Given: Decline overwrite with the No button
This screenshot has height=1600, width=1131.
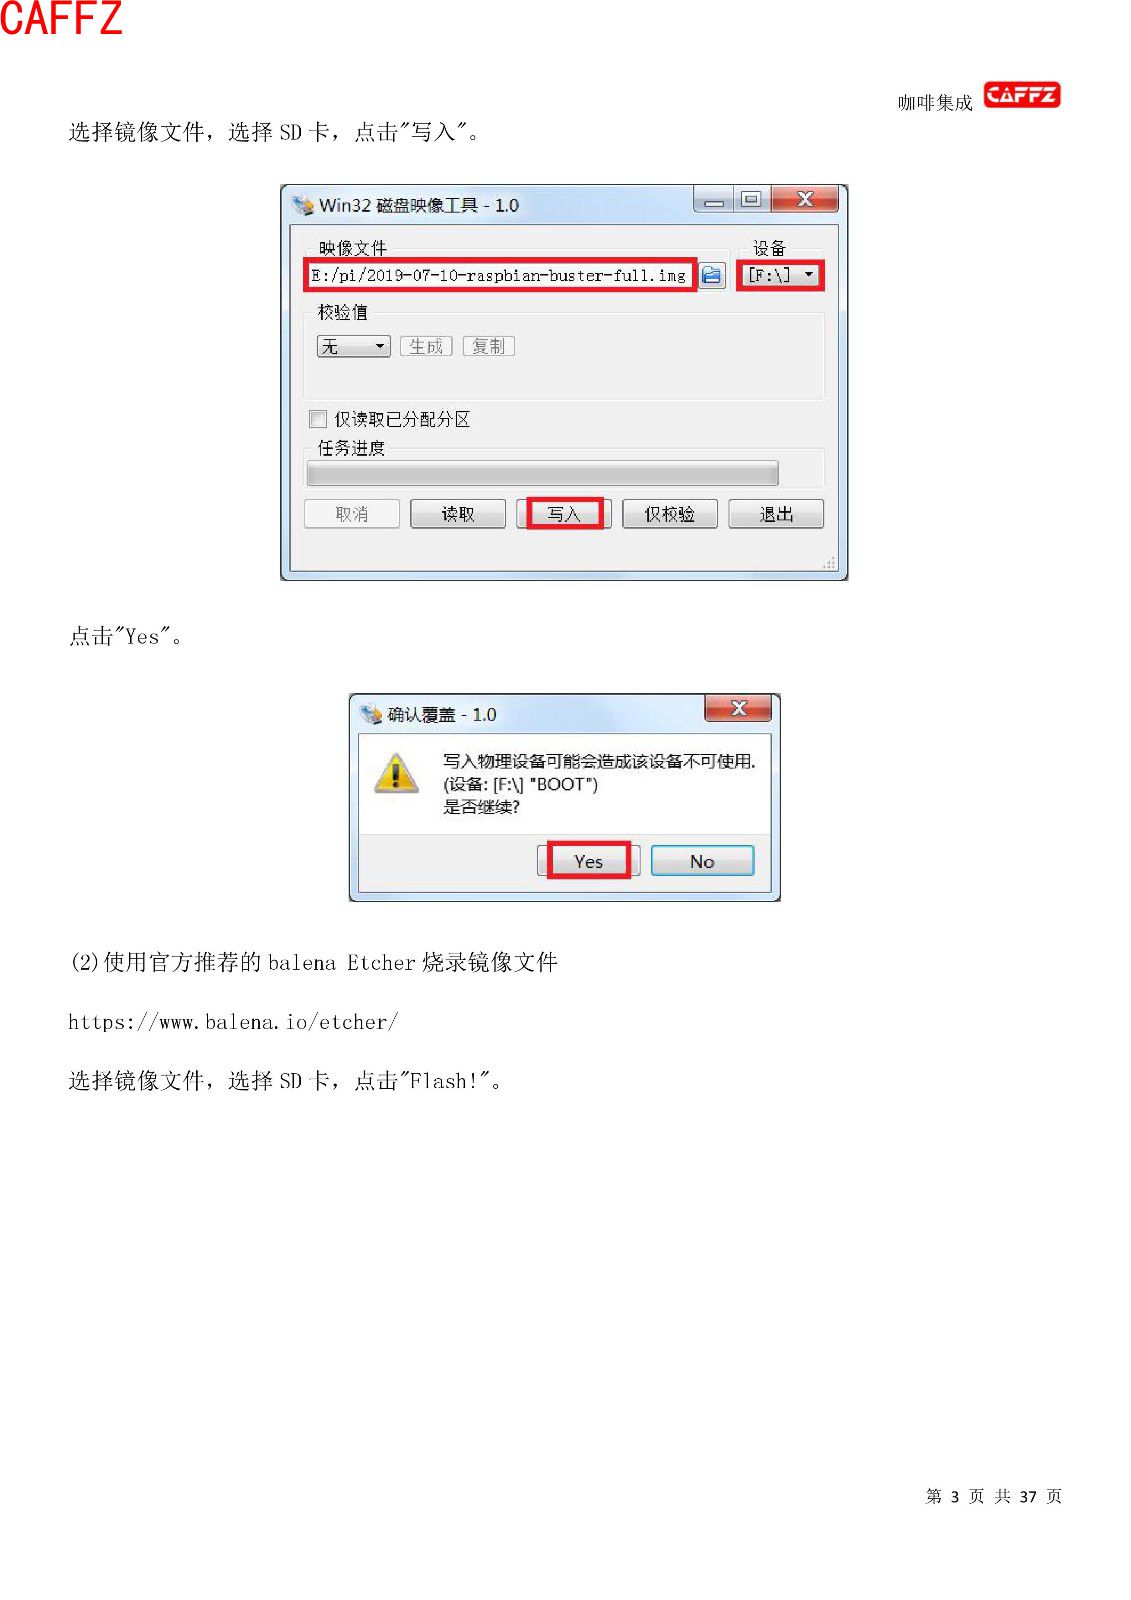Looking at the screenshot, I should click(x=702, y=861).
